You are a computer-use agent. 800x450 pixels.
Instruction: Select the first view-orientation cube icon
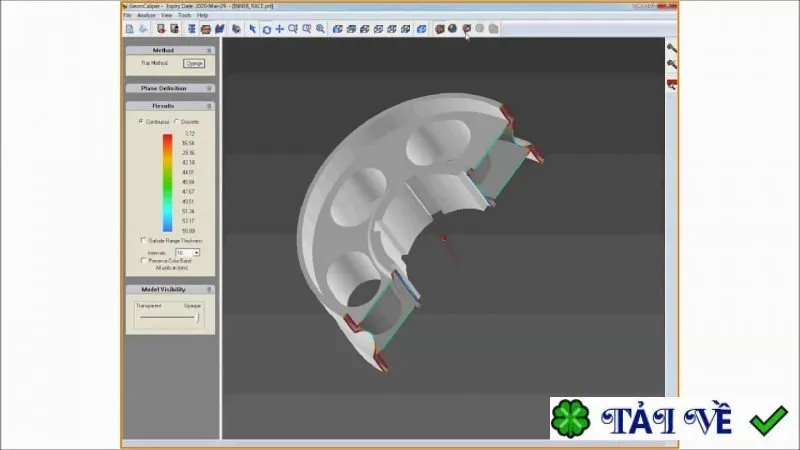click(x=338, y=29)
